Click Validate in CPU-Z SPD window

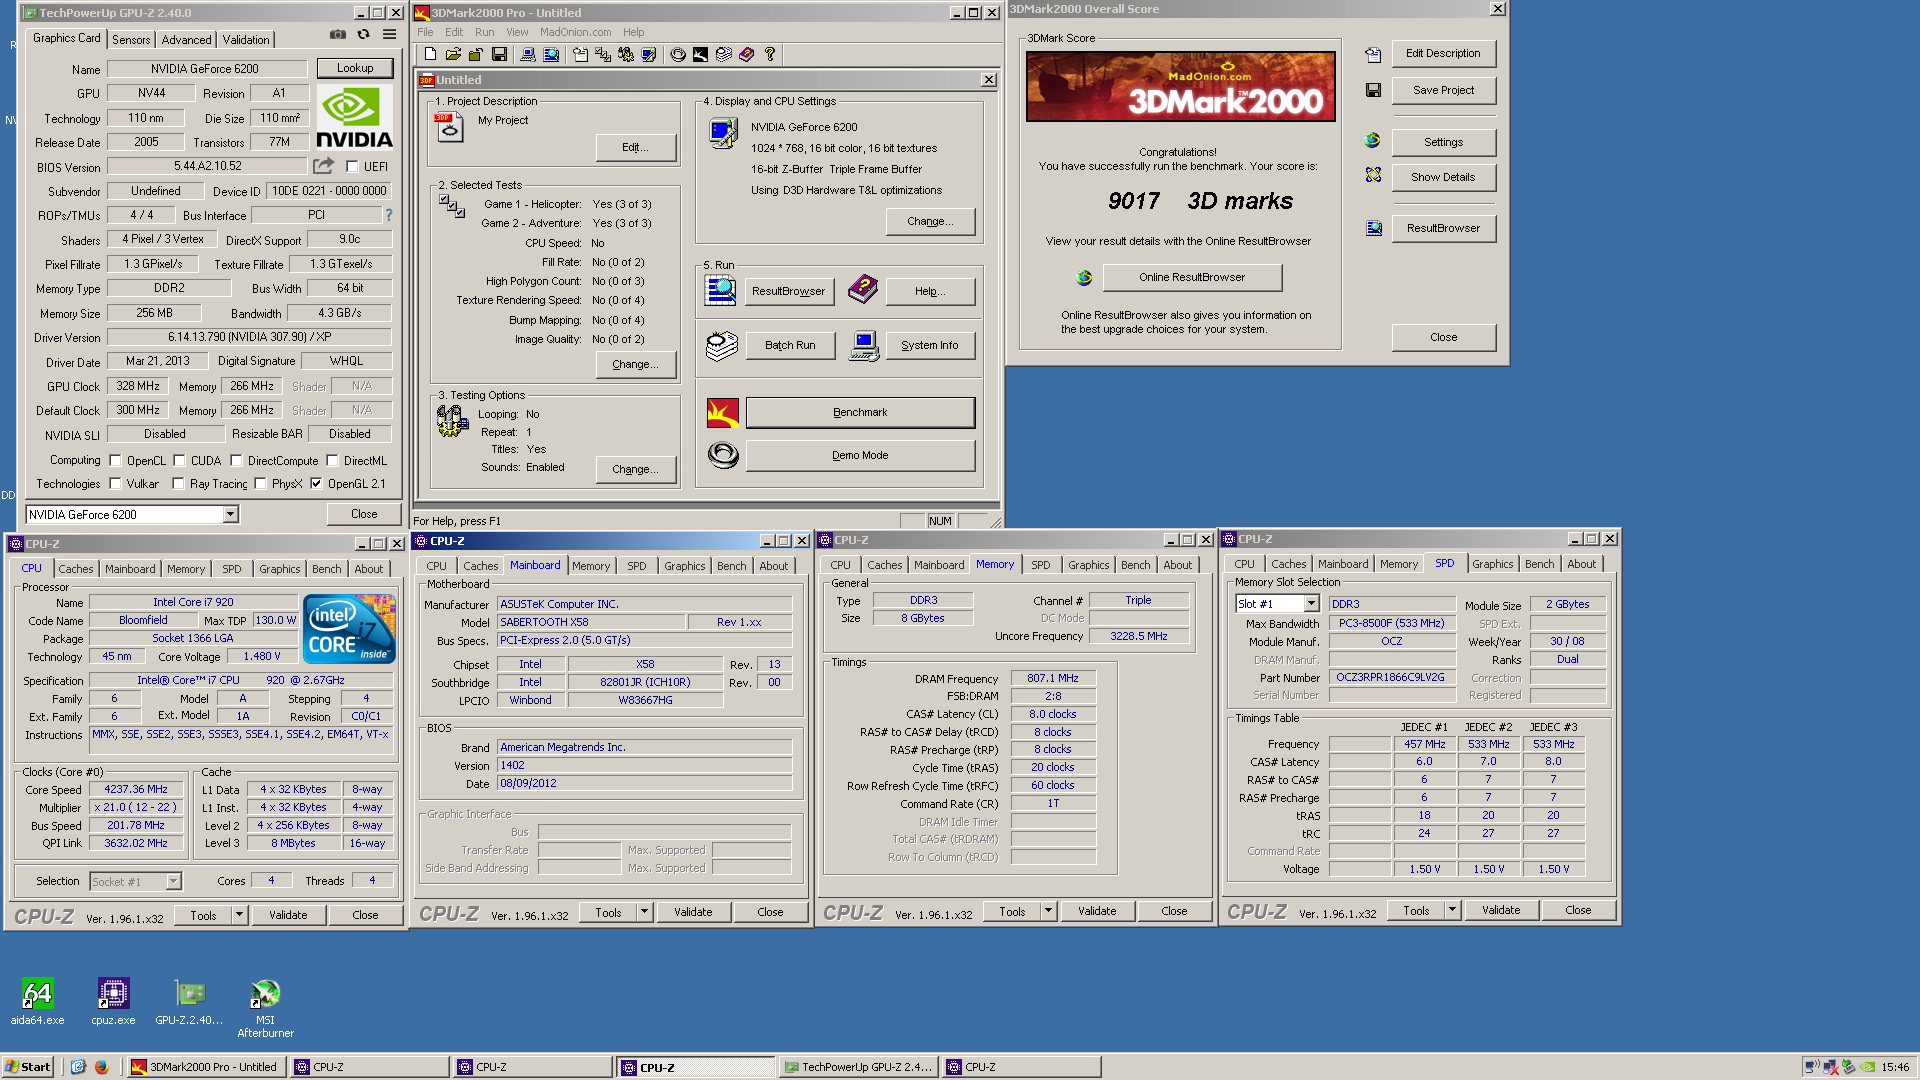coord(1500,910)
